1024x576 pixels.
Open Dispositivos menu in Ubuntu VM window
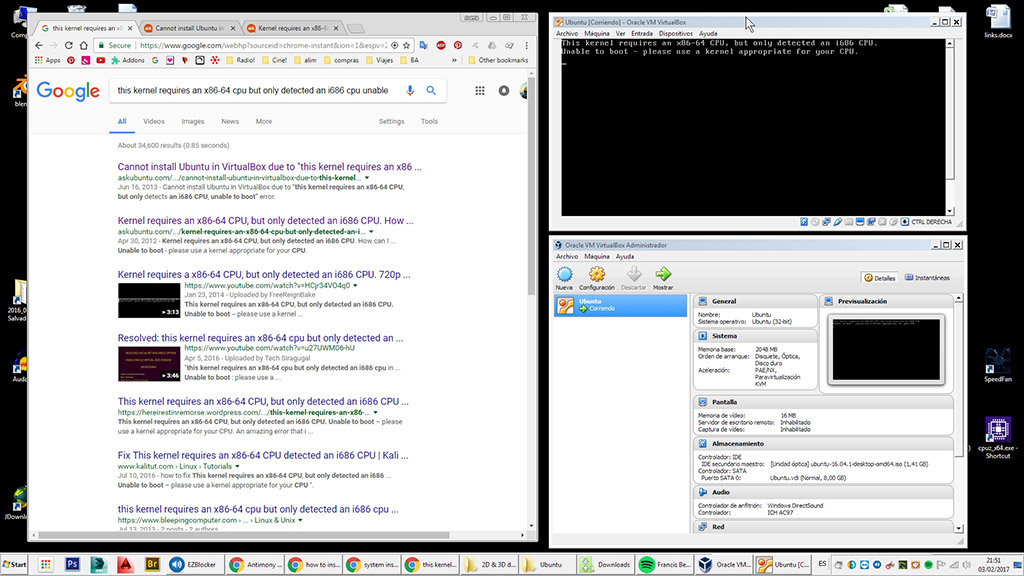pos(676,33)
